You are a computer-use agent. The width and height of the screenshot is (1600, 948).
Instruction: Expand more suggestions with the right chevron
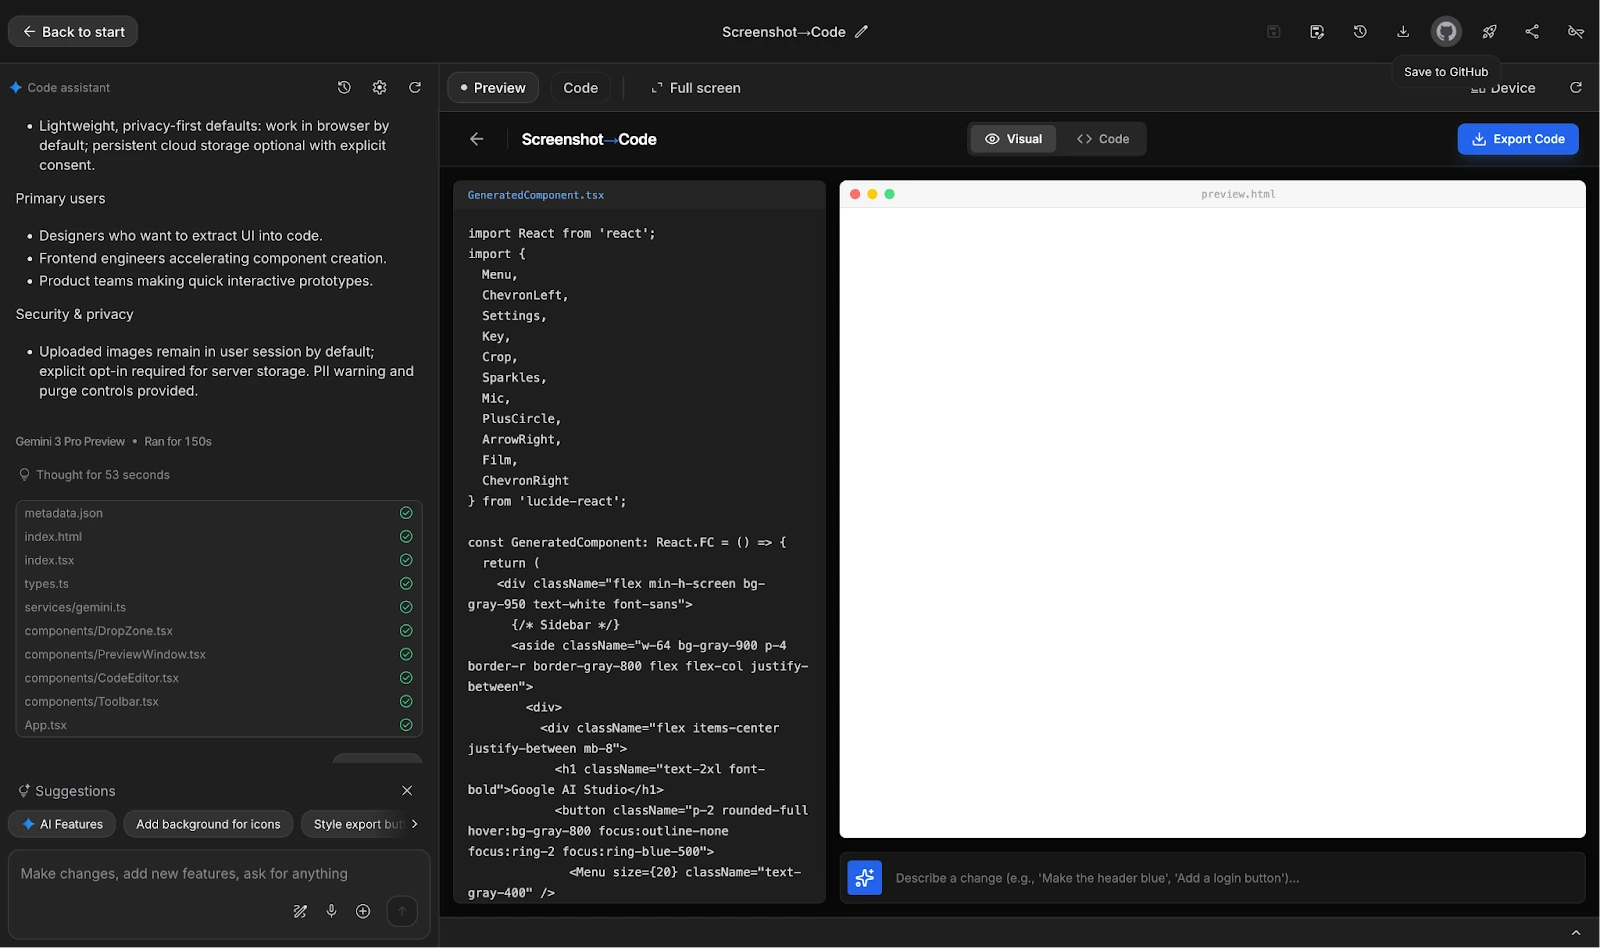413,823
